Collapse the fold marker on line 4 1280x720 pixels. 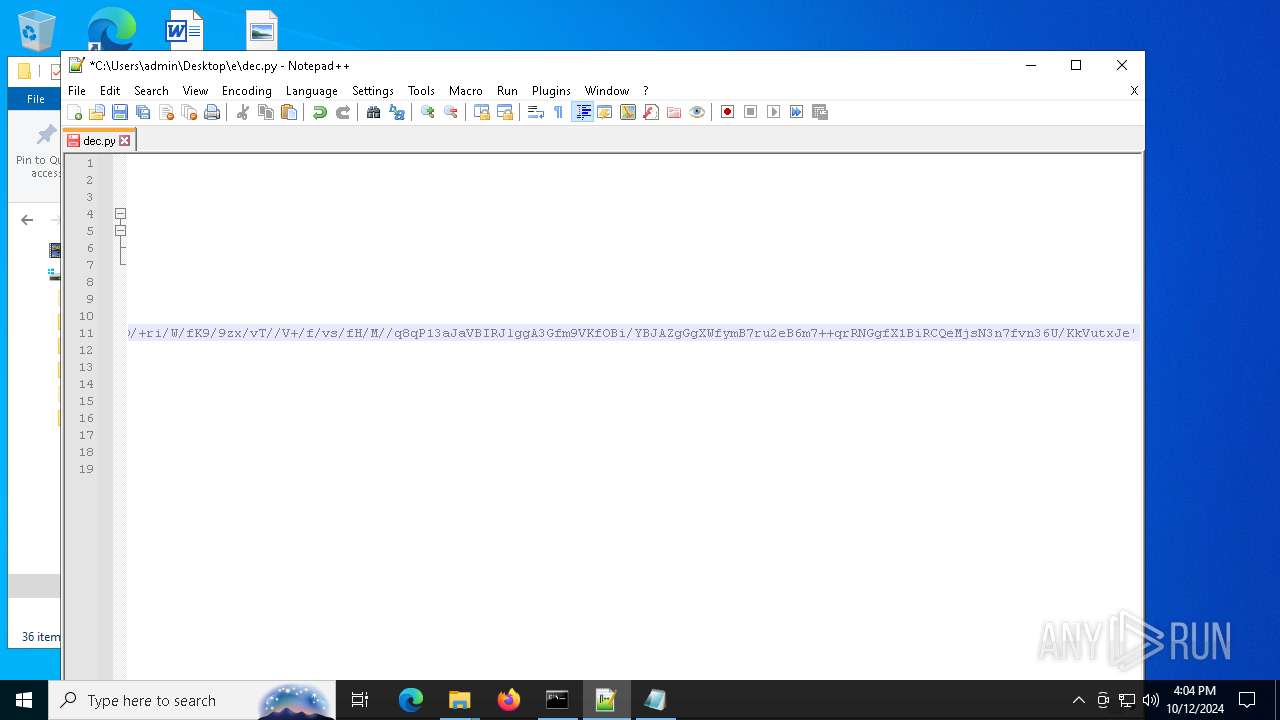(x=120, y=214)
